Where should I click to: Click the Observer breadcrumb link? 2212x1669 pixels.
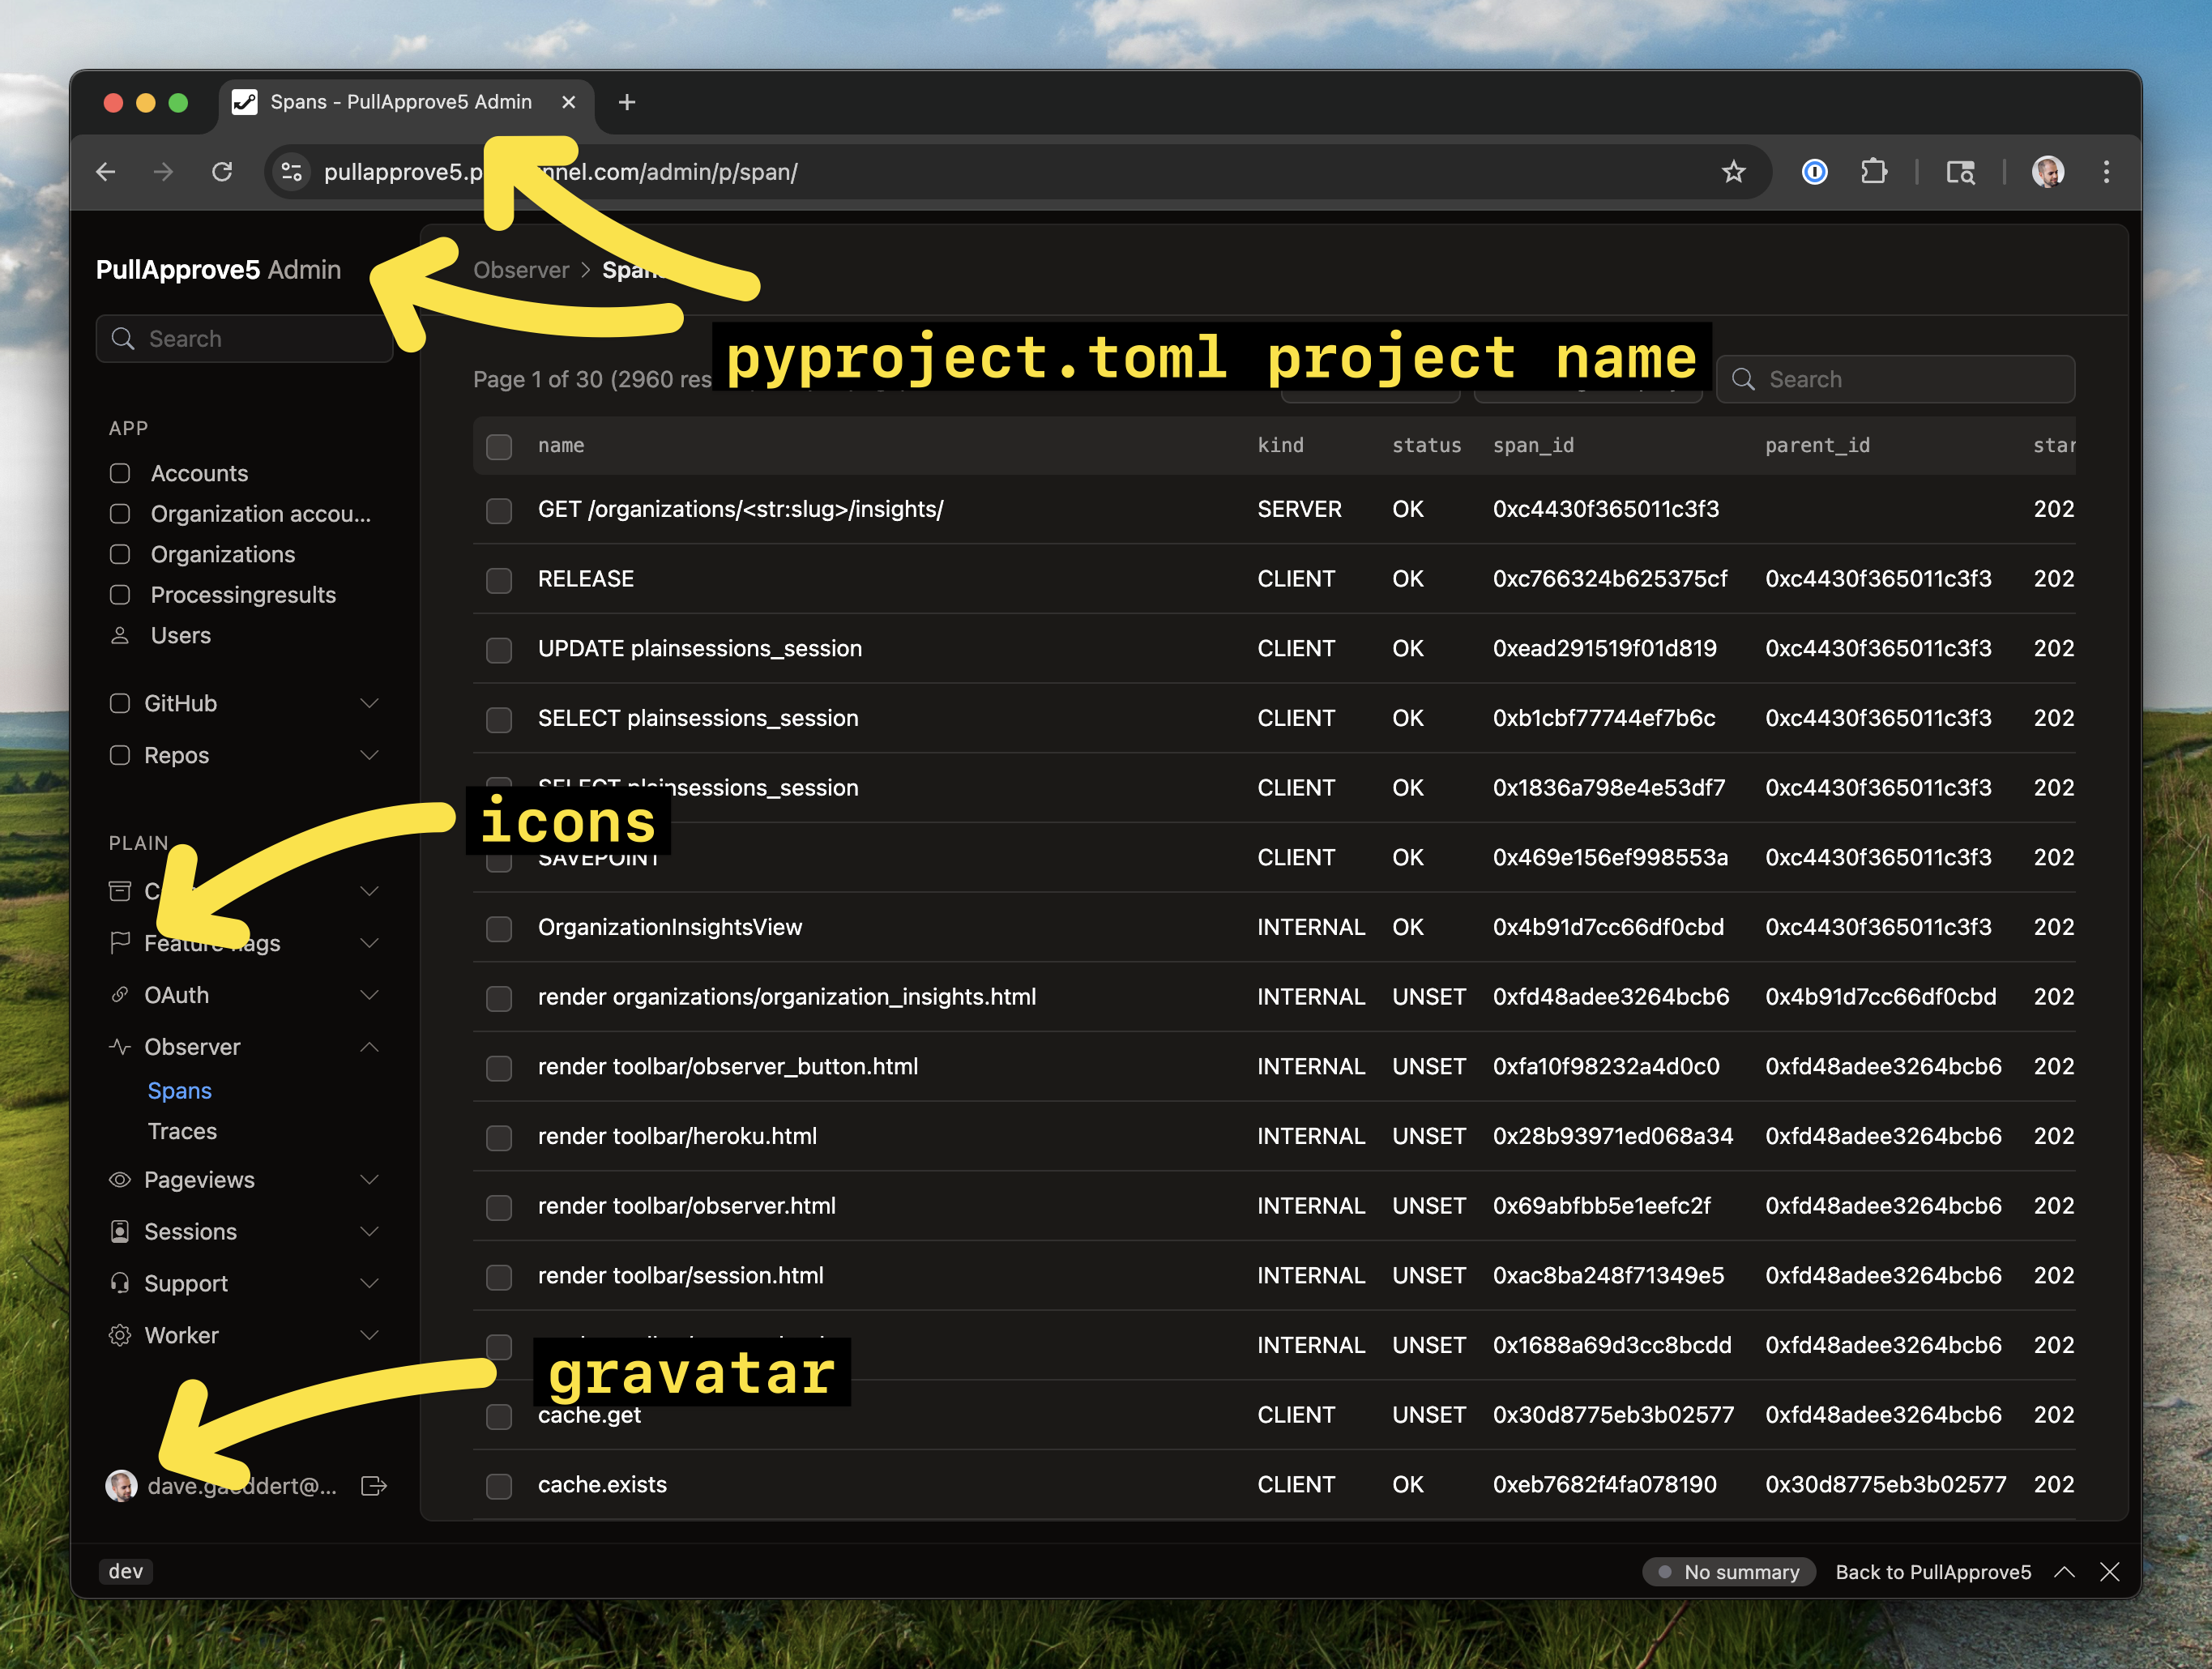point(521,270)
